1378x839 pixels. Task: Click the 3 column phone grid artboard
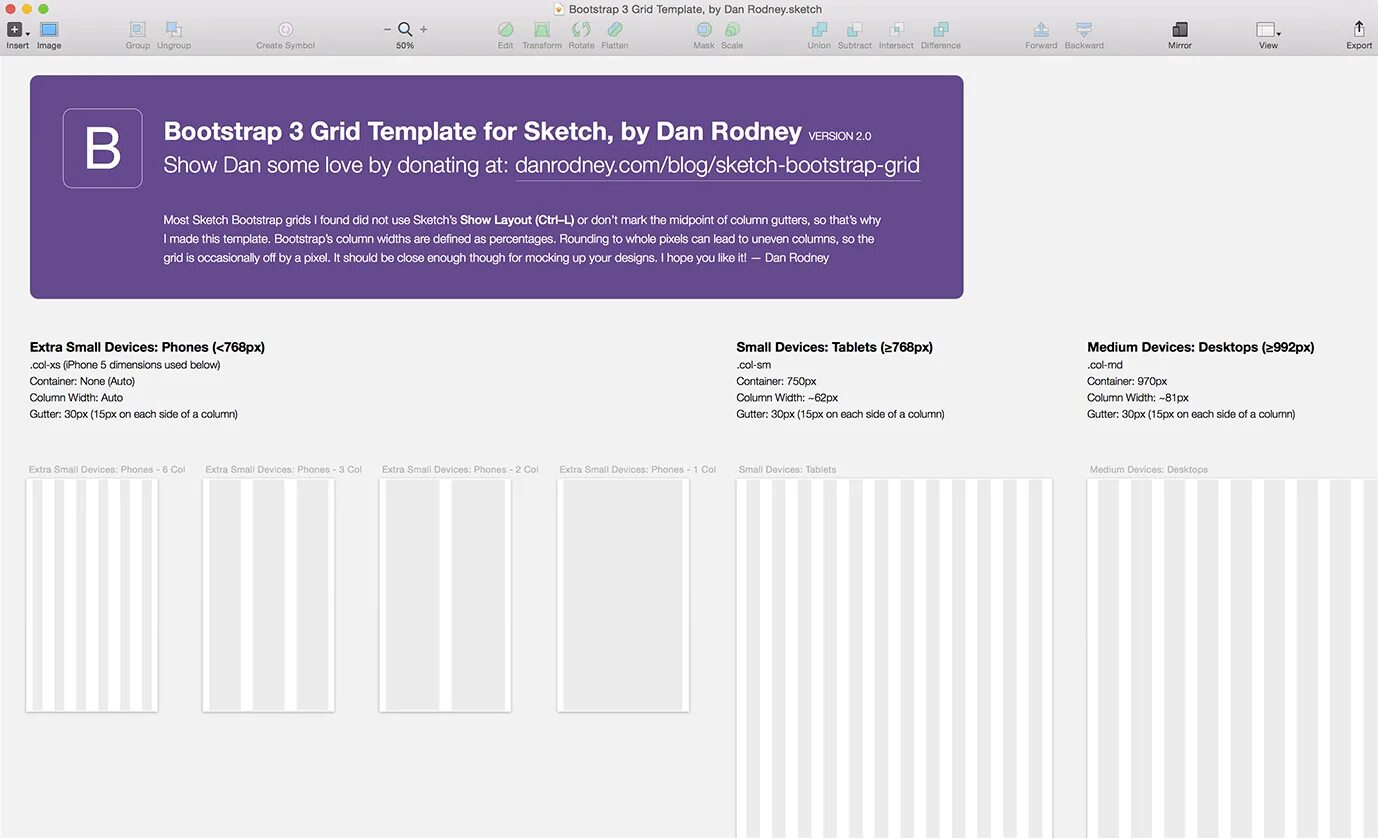point(268,595)
